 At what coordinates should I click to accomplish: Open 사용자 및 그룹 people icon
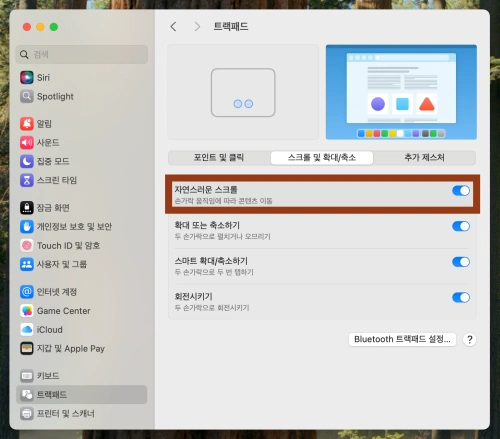[x=27, y=264]
